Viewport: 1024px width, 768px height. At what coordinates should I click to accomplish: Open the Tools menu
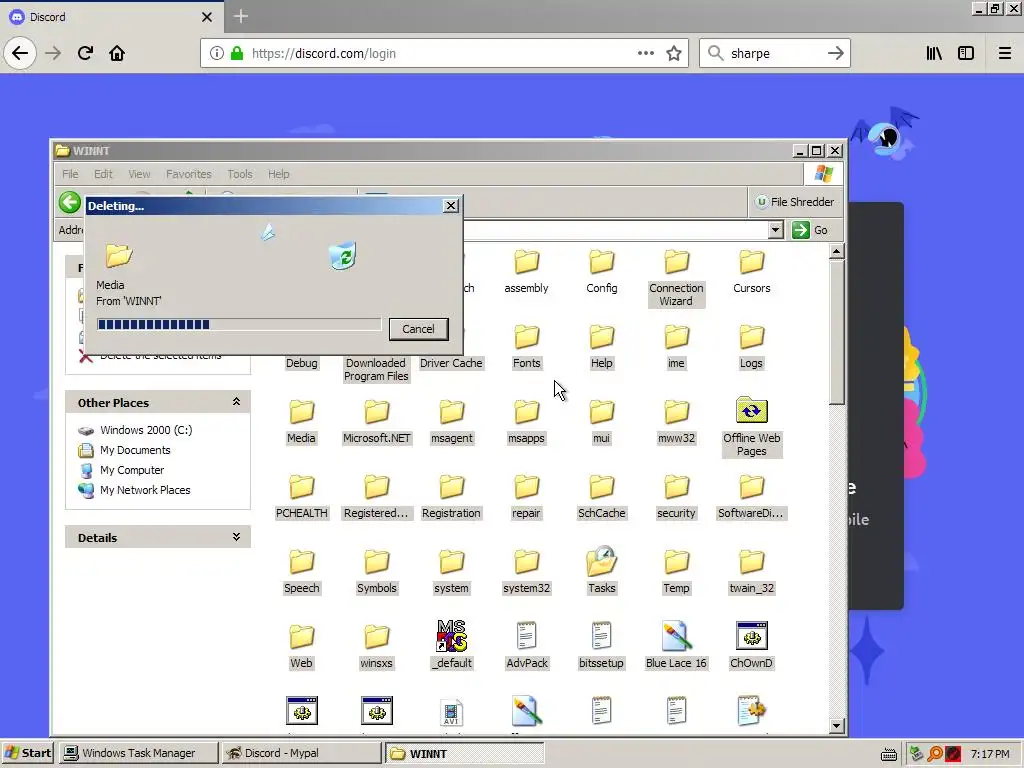click(240, 174)
